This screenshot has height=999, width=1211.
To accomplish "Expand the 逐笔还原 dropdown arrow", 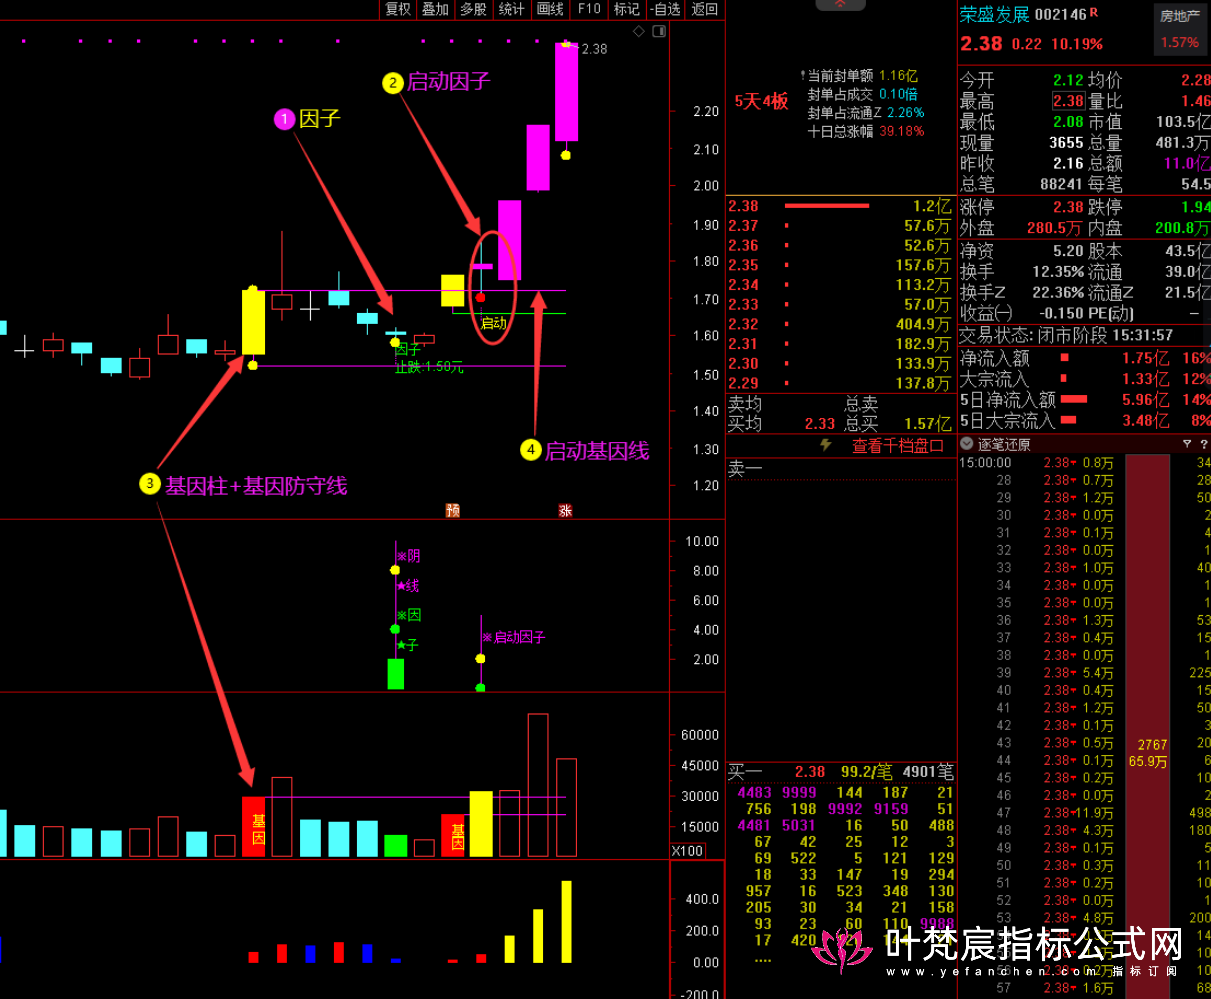I will click(966, 444).
